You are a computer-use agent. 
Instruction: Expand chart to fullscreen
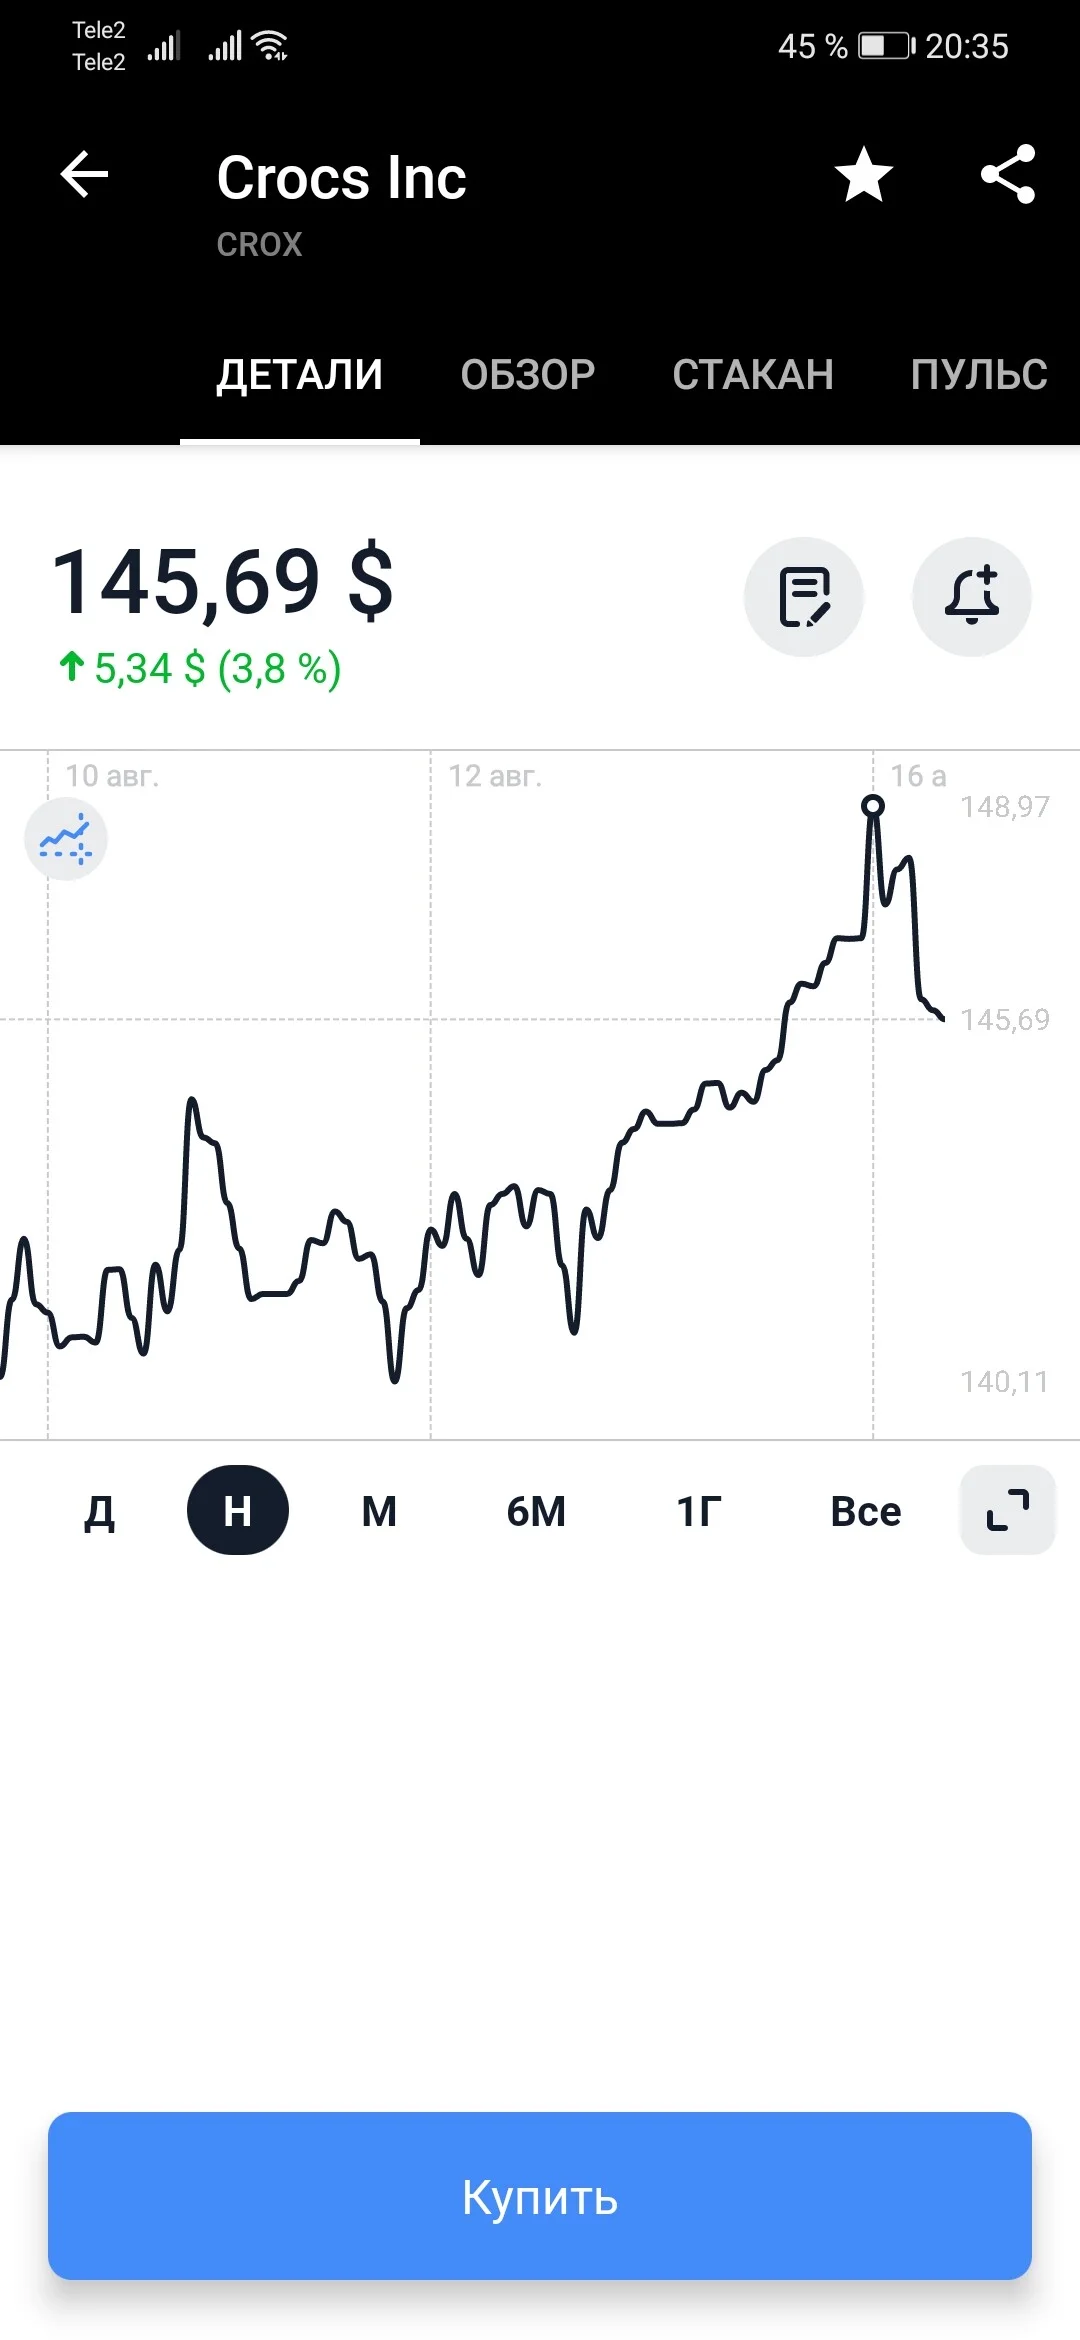(1008, 1510)
